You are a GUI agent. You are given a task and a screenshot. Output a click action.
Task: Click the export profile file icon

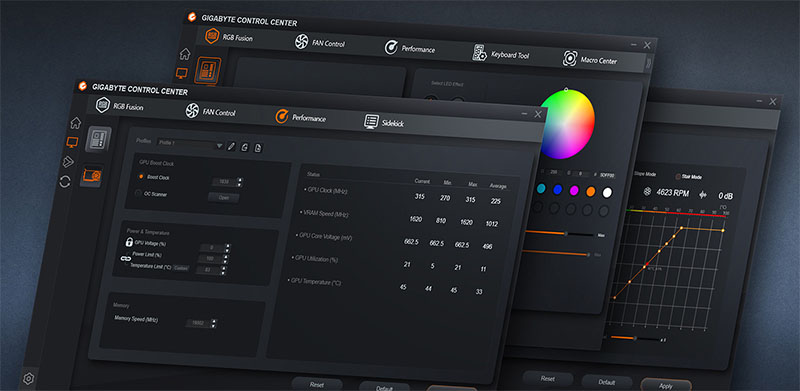tap(258, 148)
